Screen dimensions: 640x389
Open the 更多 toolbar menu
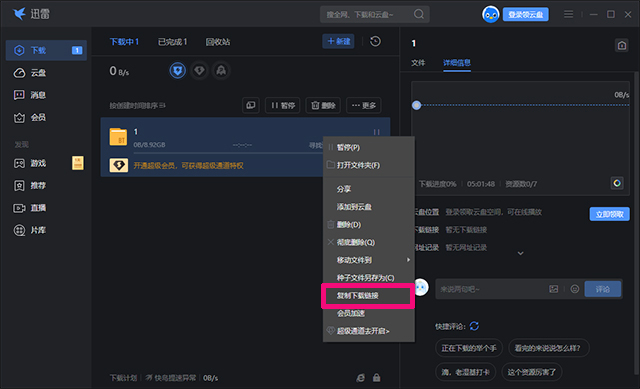tap(364, 105)
